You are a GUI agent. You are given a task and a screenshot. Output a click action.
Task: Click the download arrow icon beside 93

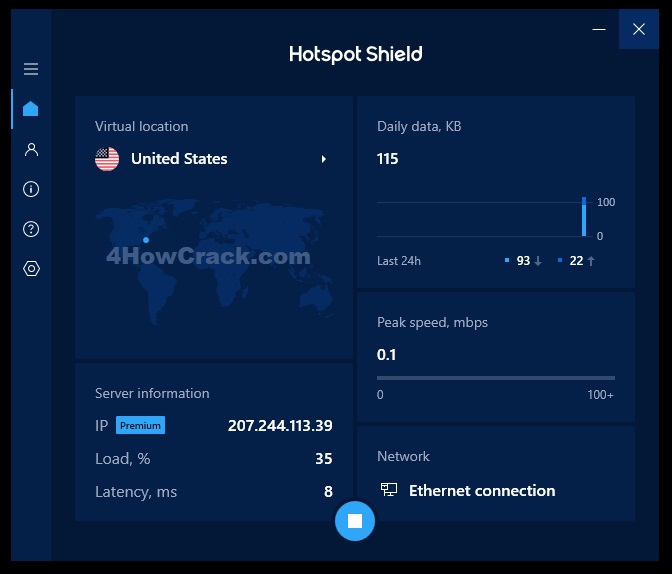click(x=538, y=261)
